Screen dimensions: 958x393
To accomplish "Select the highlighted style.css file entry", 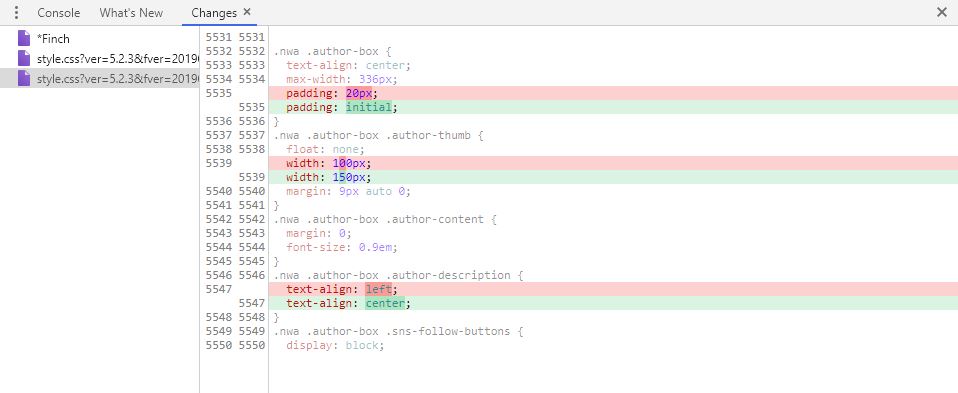I will 100,78.
